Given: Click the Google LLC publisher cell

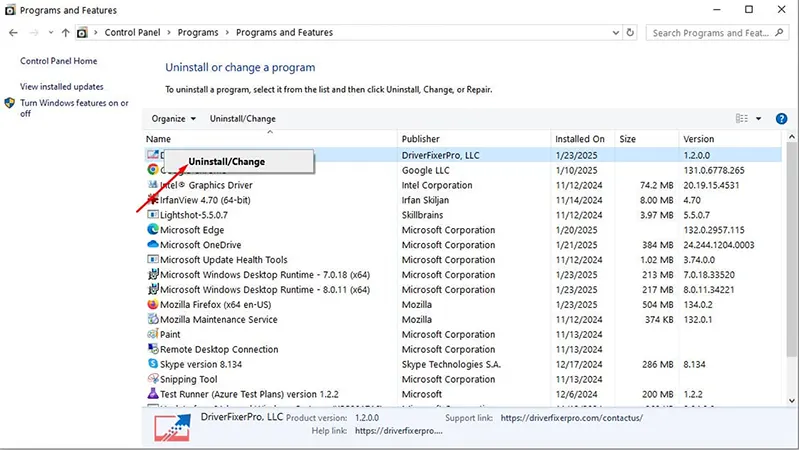Looking at the screenshot, I should pyautogui.click(x=425, y=170).
